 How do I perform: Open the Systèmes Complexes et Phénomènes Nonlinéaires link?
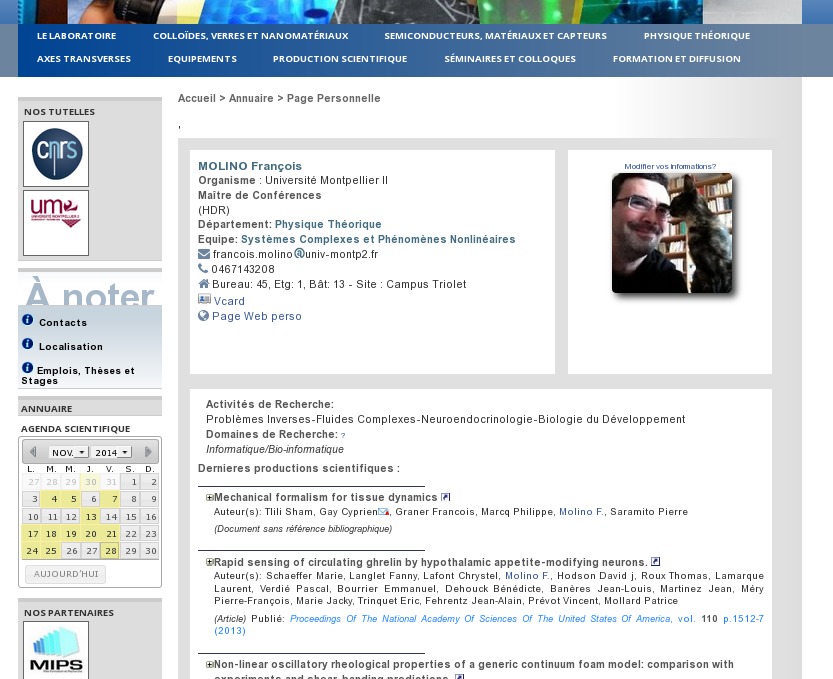point(378,240)
